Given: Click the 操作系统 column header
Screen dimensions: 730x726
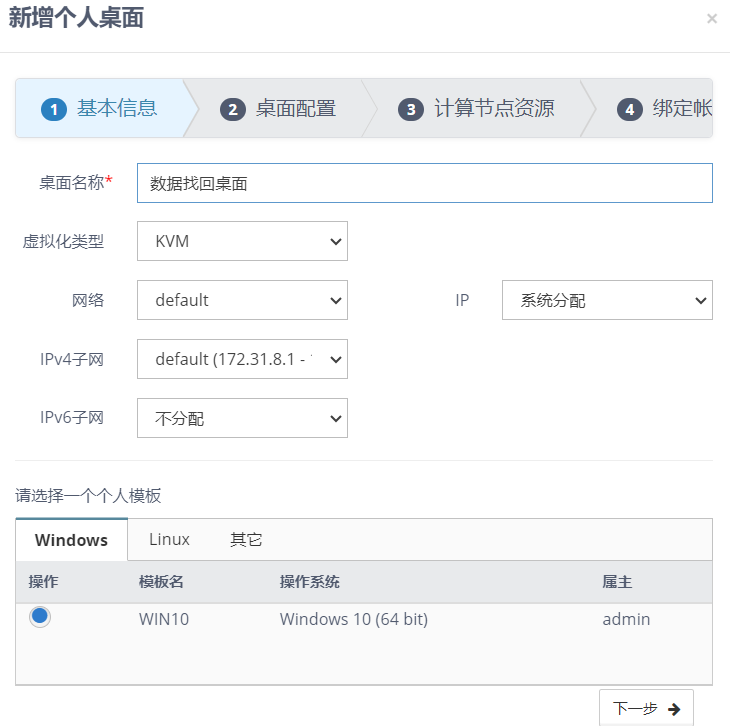Looking at the screenshot, I should (x=309, y=582).
